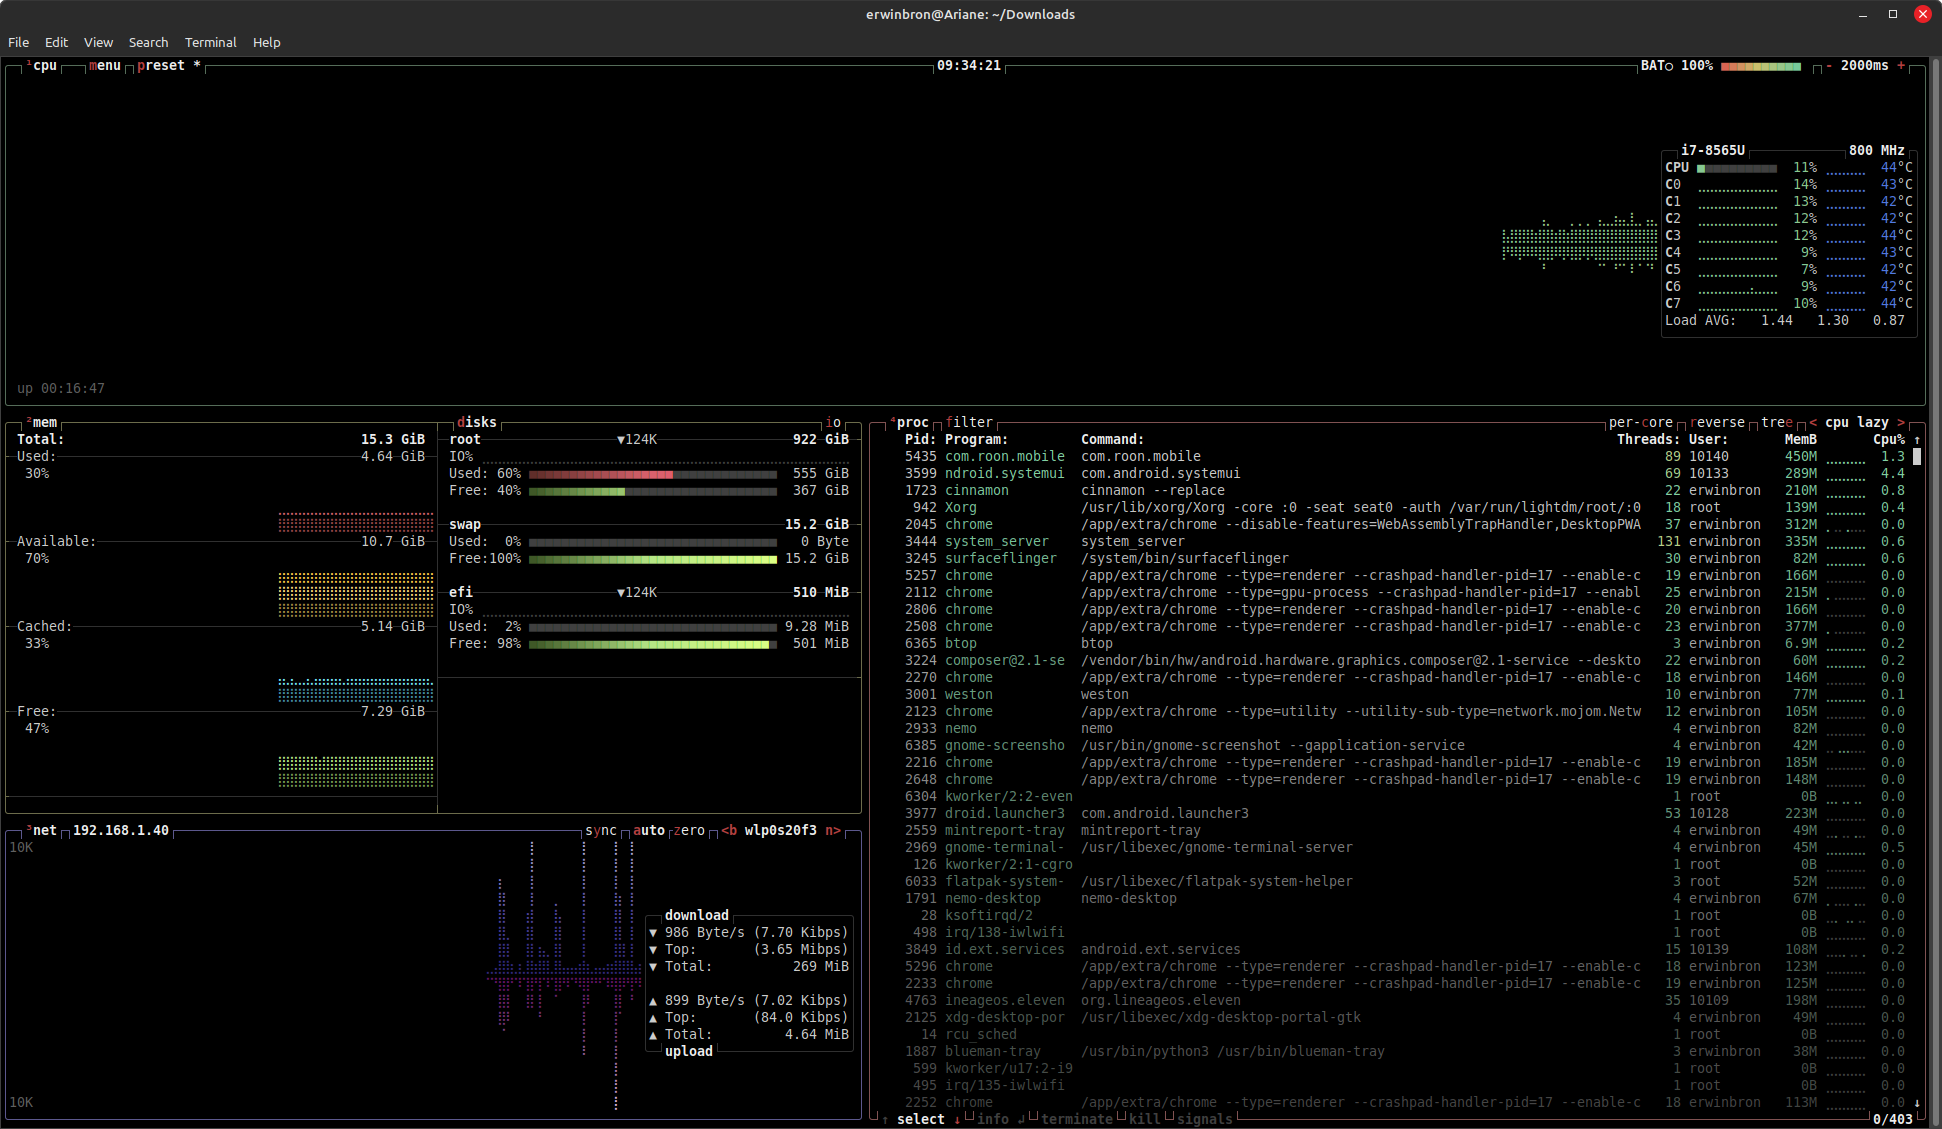Toggle the io mode in disks panel
This screenshot has width=1942, height=1129.
[833, 423]
